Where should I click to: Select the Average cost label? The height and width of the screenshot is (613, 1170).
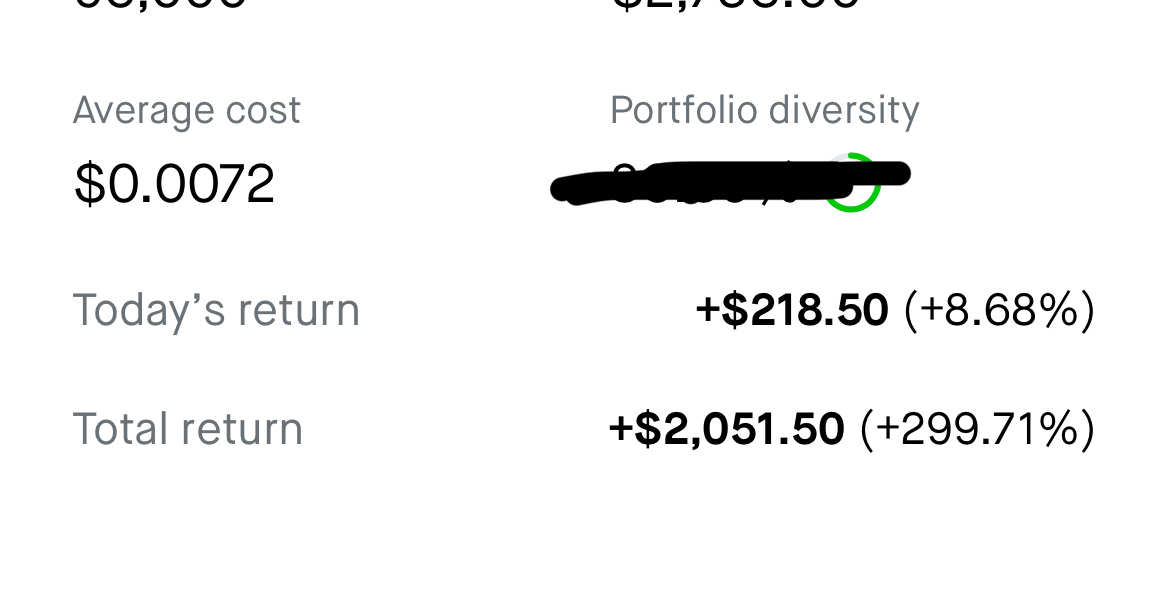187,111
